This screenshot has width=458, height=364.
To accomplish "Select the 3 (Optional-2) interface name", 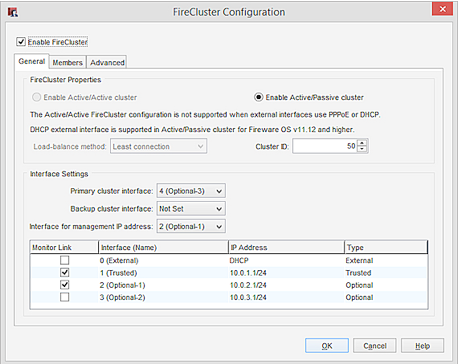I will click(122, 297).
